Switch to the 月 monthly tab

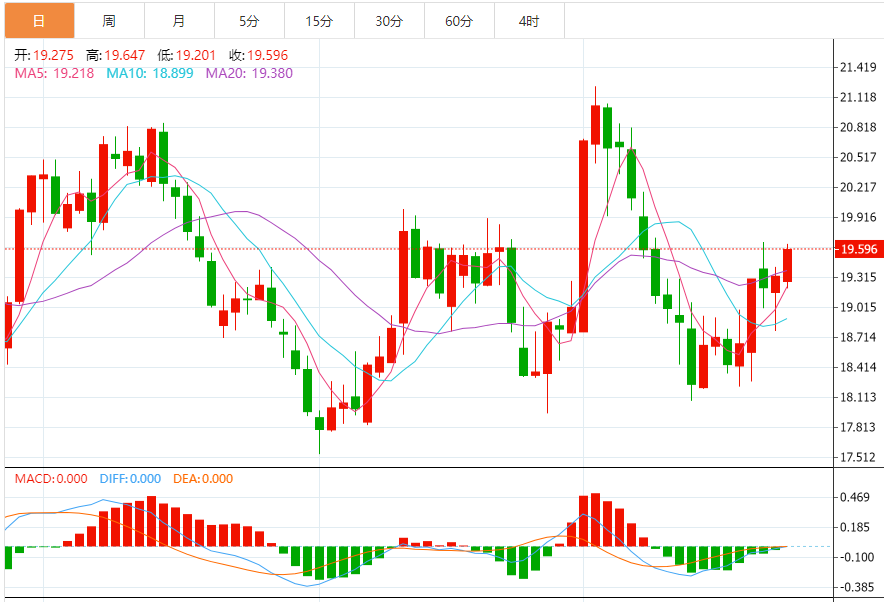point(179,21)
